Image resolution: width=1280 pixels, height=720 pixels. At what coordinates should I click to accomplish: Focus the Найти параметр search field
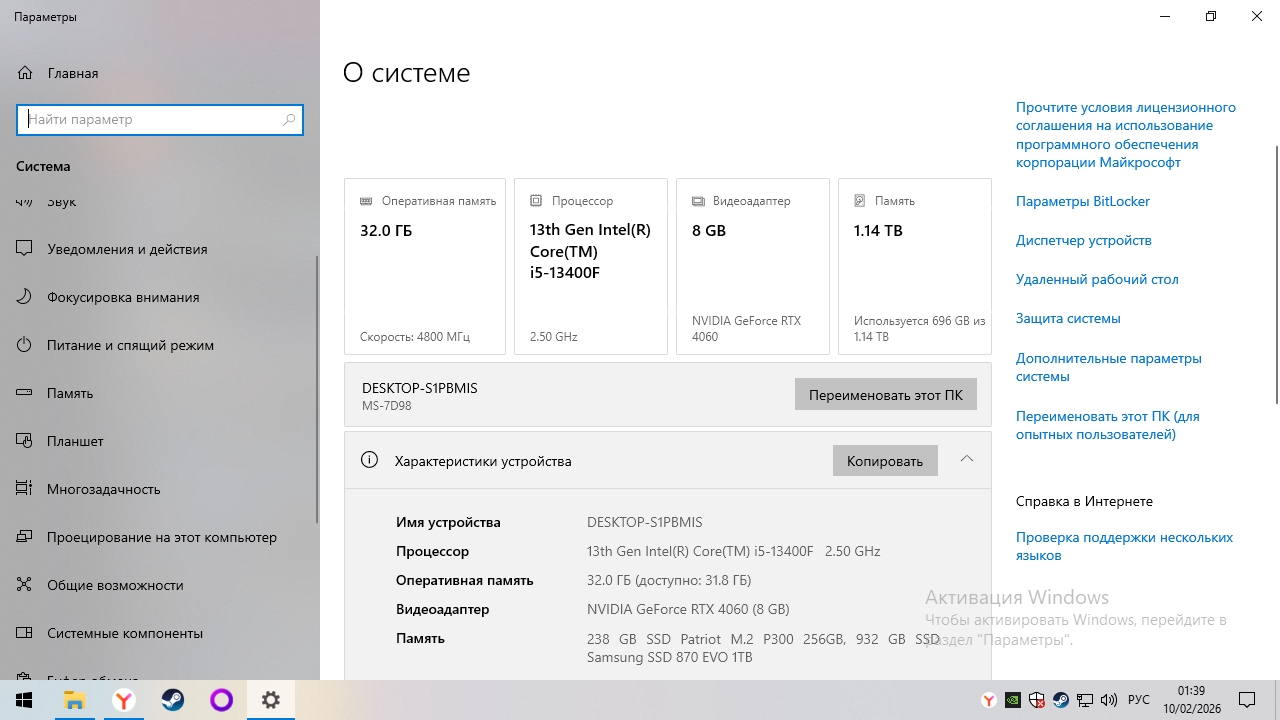(x=160, y=120)
